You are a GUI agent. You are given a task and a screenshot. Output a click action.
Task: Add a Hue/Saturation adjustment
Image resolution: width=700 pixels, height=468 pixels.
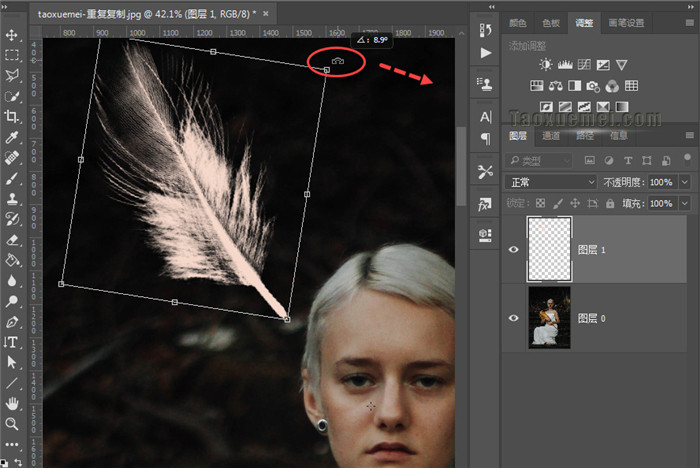(x=536, y=86)
